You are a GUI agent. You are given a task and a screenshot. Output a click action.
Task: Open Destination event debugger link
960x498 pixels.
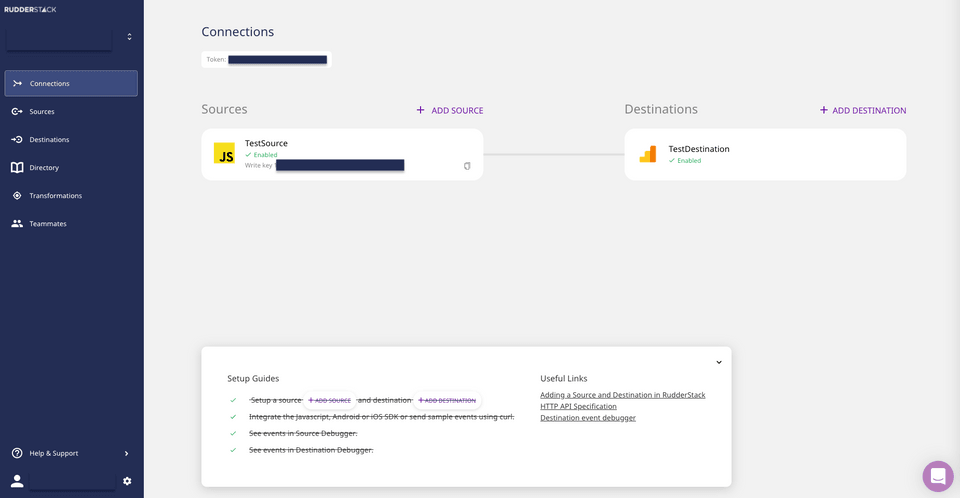(588, 418)
